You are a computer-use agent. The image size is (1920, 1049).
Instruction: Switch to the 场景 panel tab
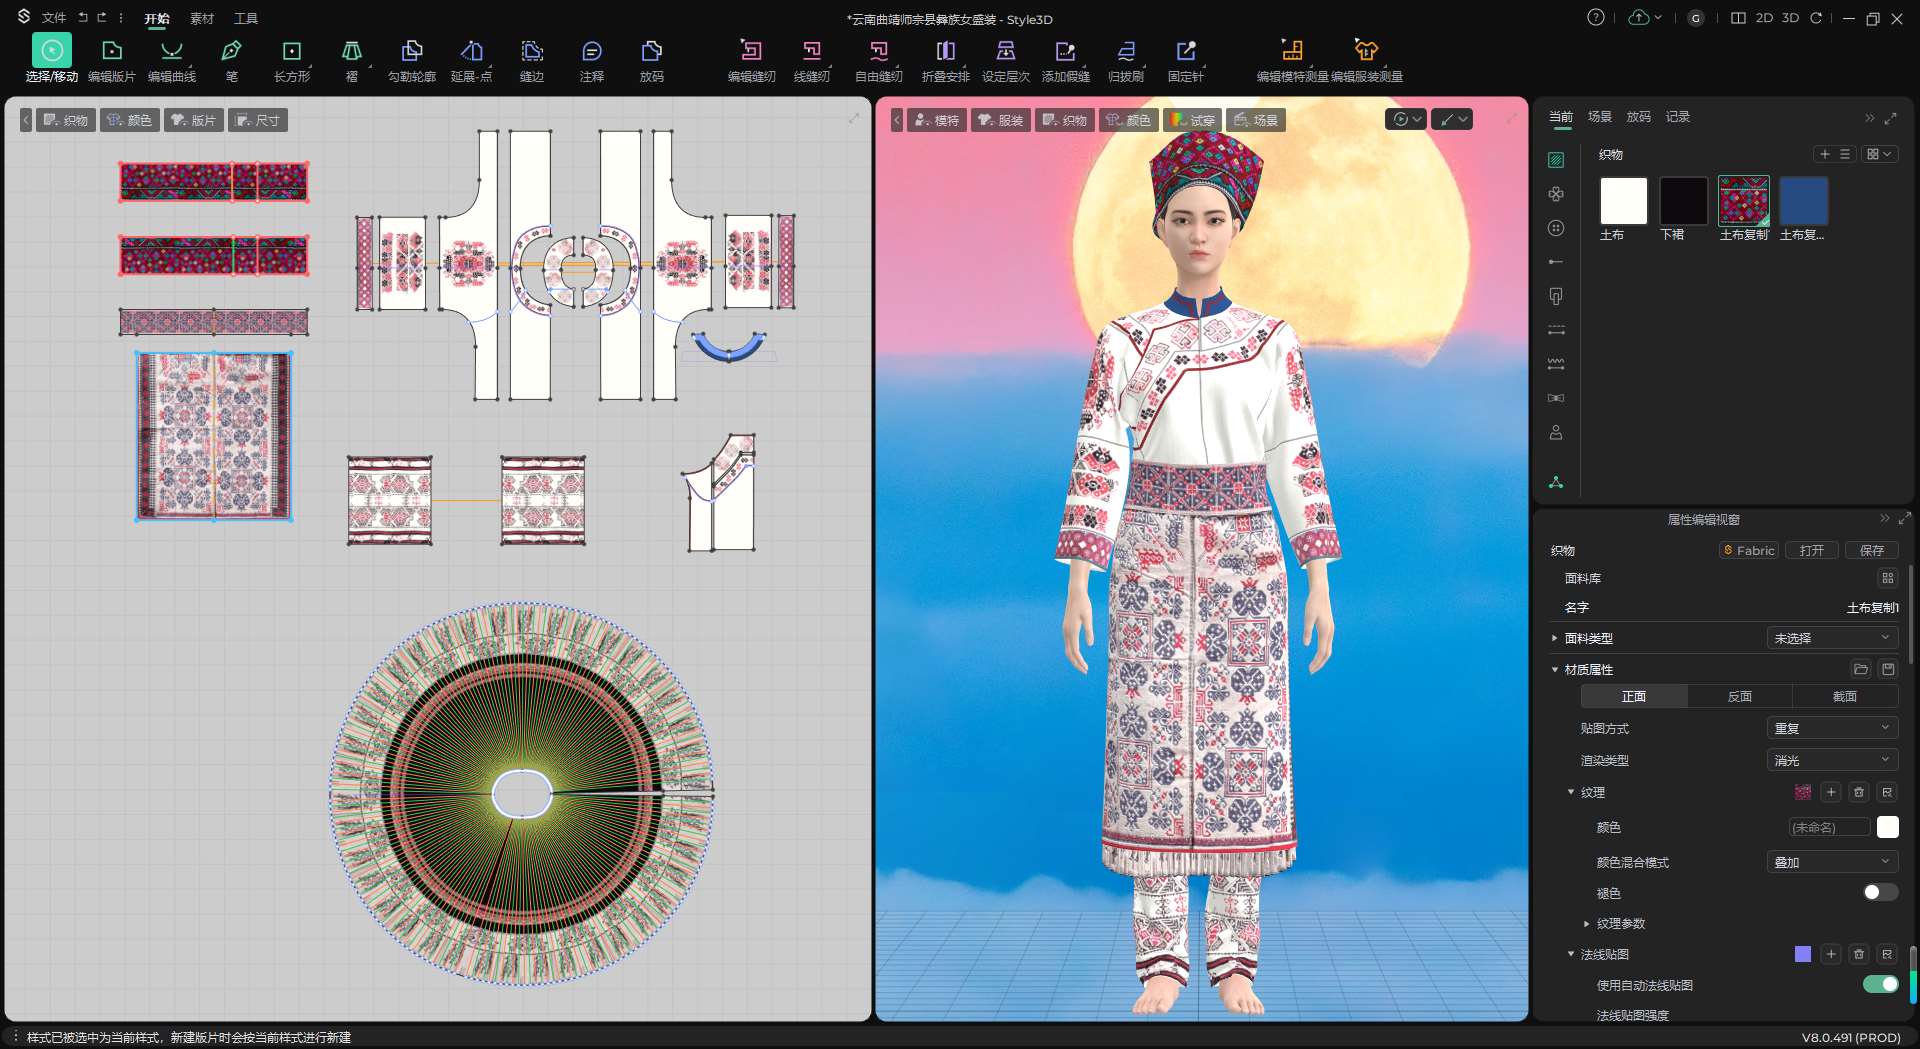1599,117
